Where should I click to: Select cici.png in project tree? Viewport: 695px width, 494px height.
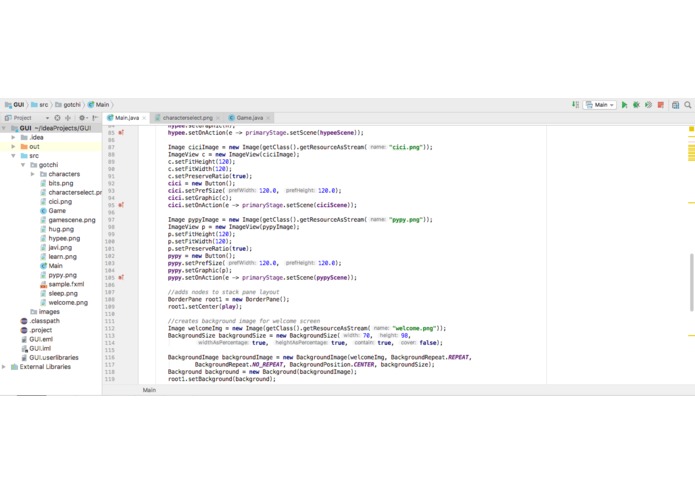coord(56,202)
